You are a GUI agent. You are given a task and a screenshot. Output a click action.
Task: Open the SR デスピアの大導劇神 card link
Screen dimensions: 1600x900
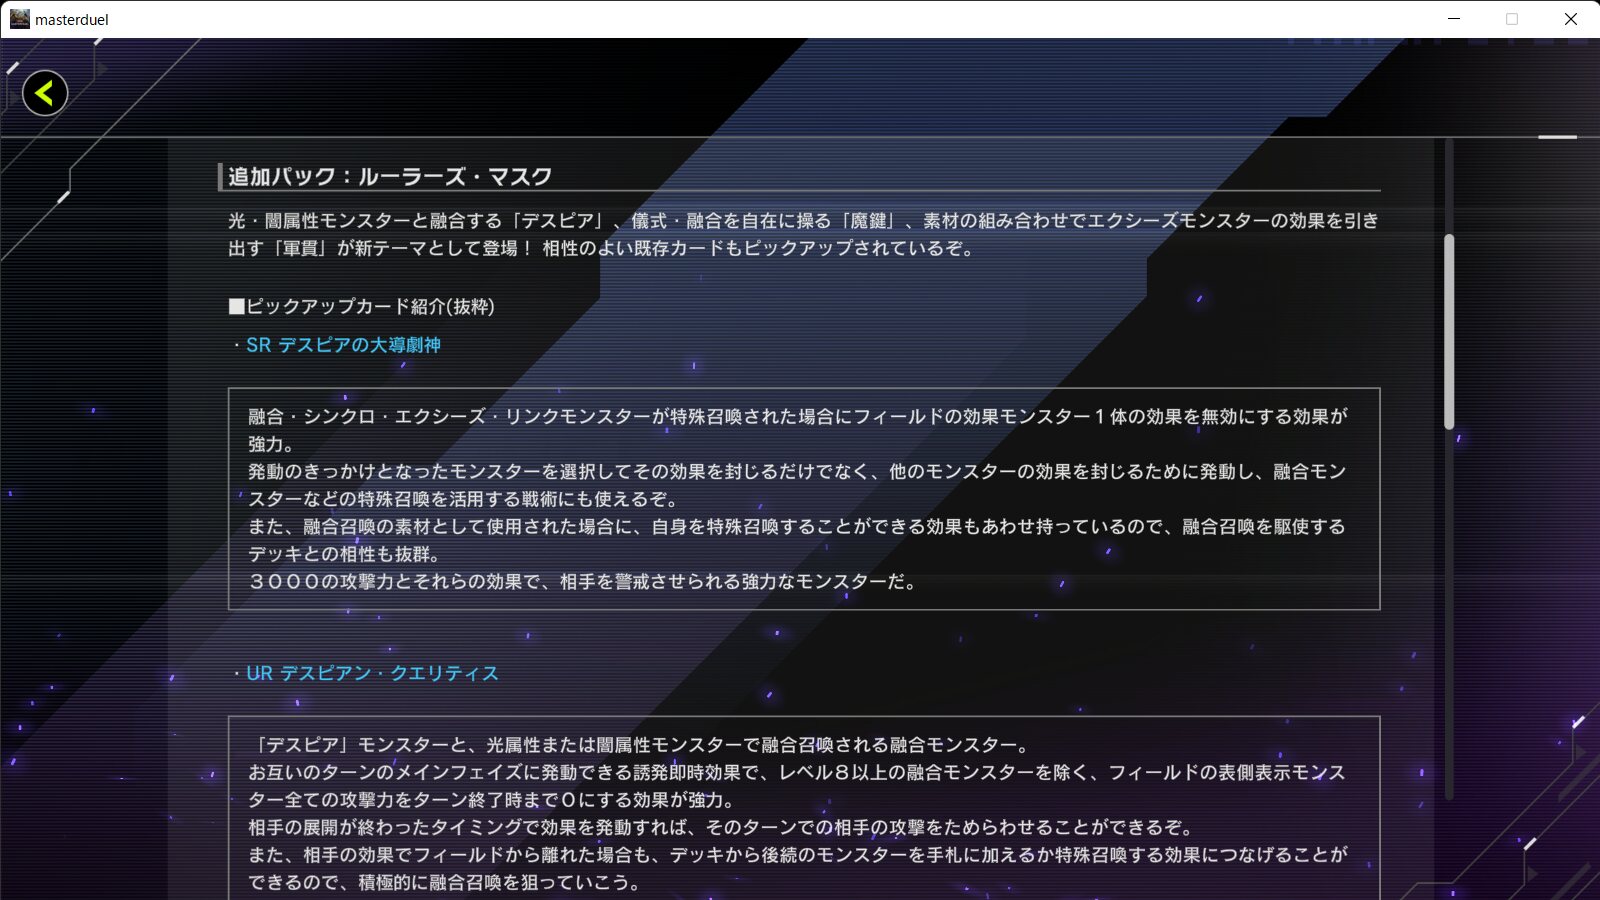(x=343, y=345)
